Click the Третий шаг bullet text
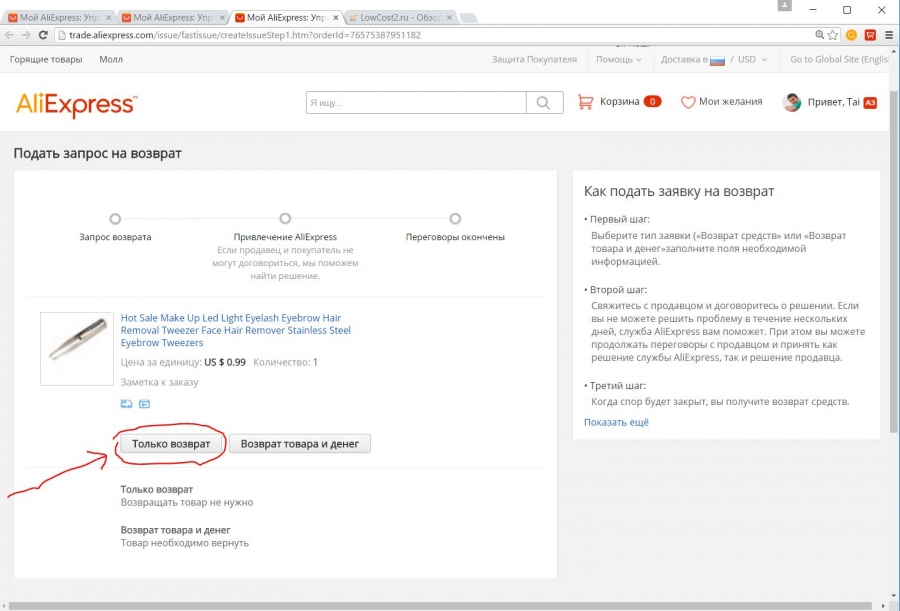This screenshot has height=611, width=900. (x=618, y=386)
